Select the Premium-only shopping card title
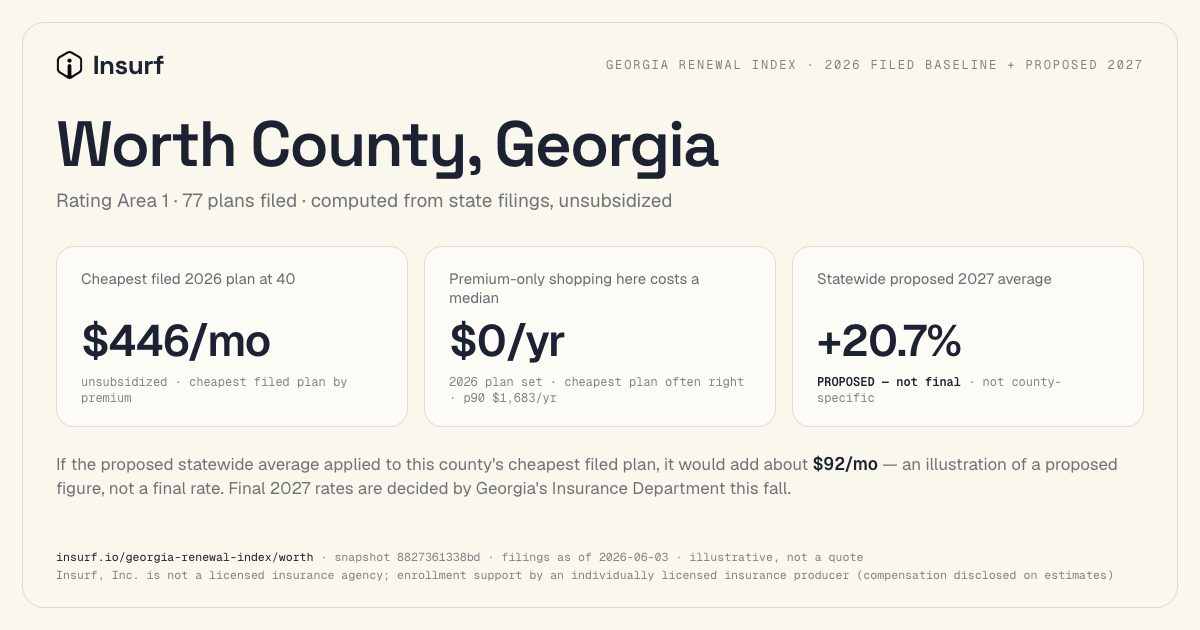 tap(574, 288)
